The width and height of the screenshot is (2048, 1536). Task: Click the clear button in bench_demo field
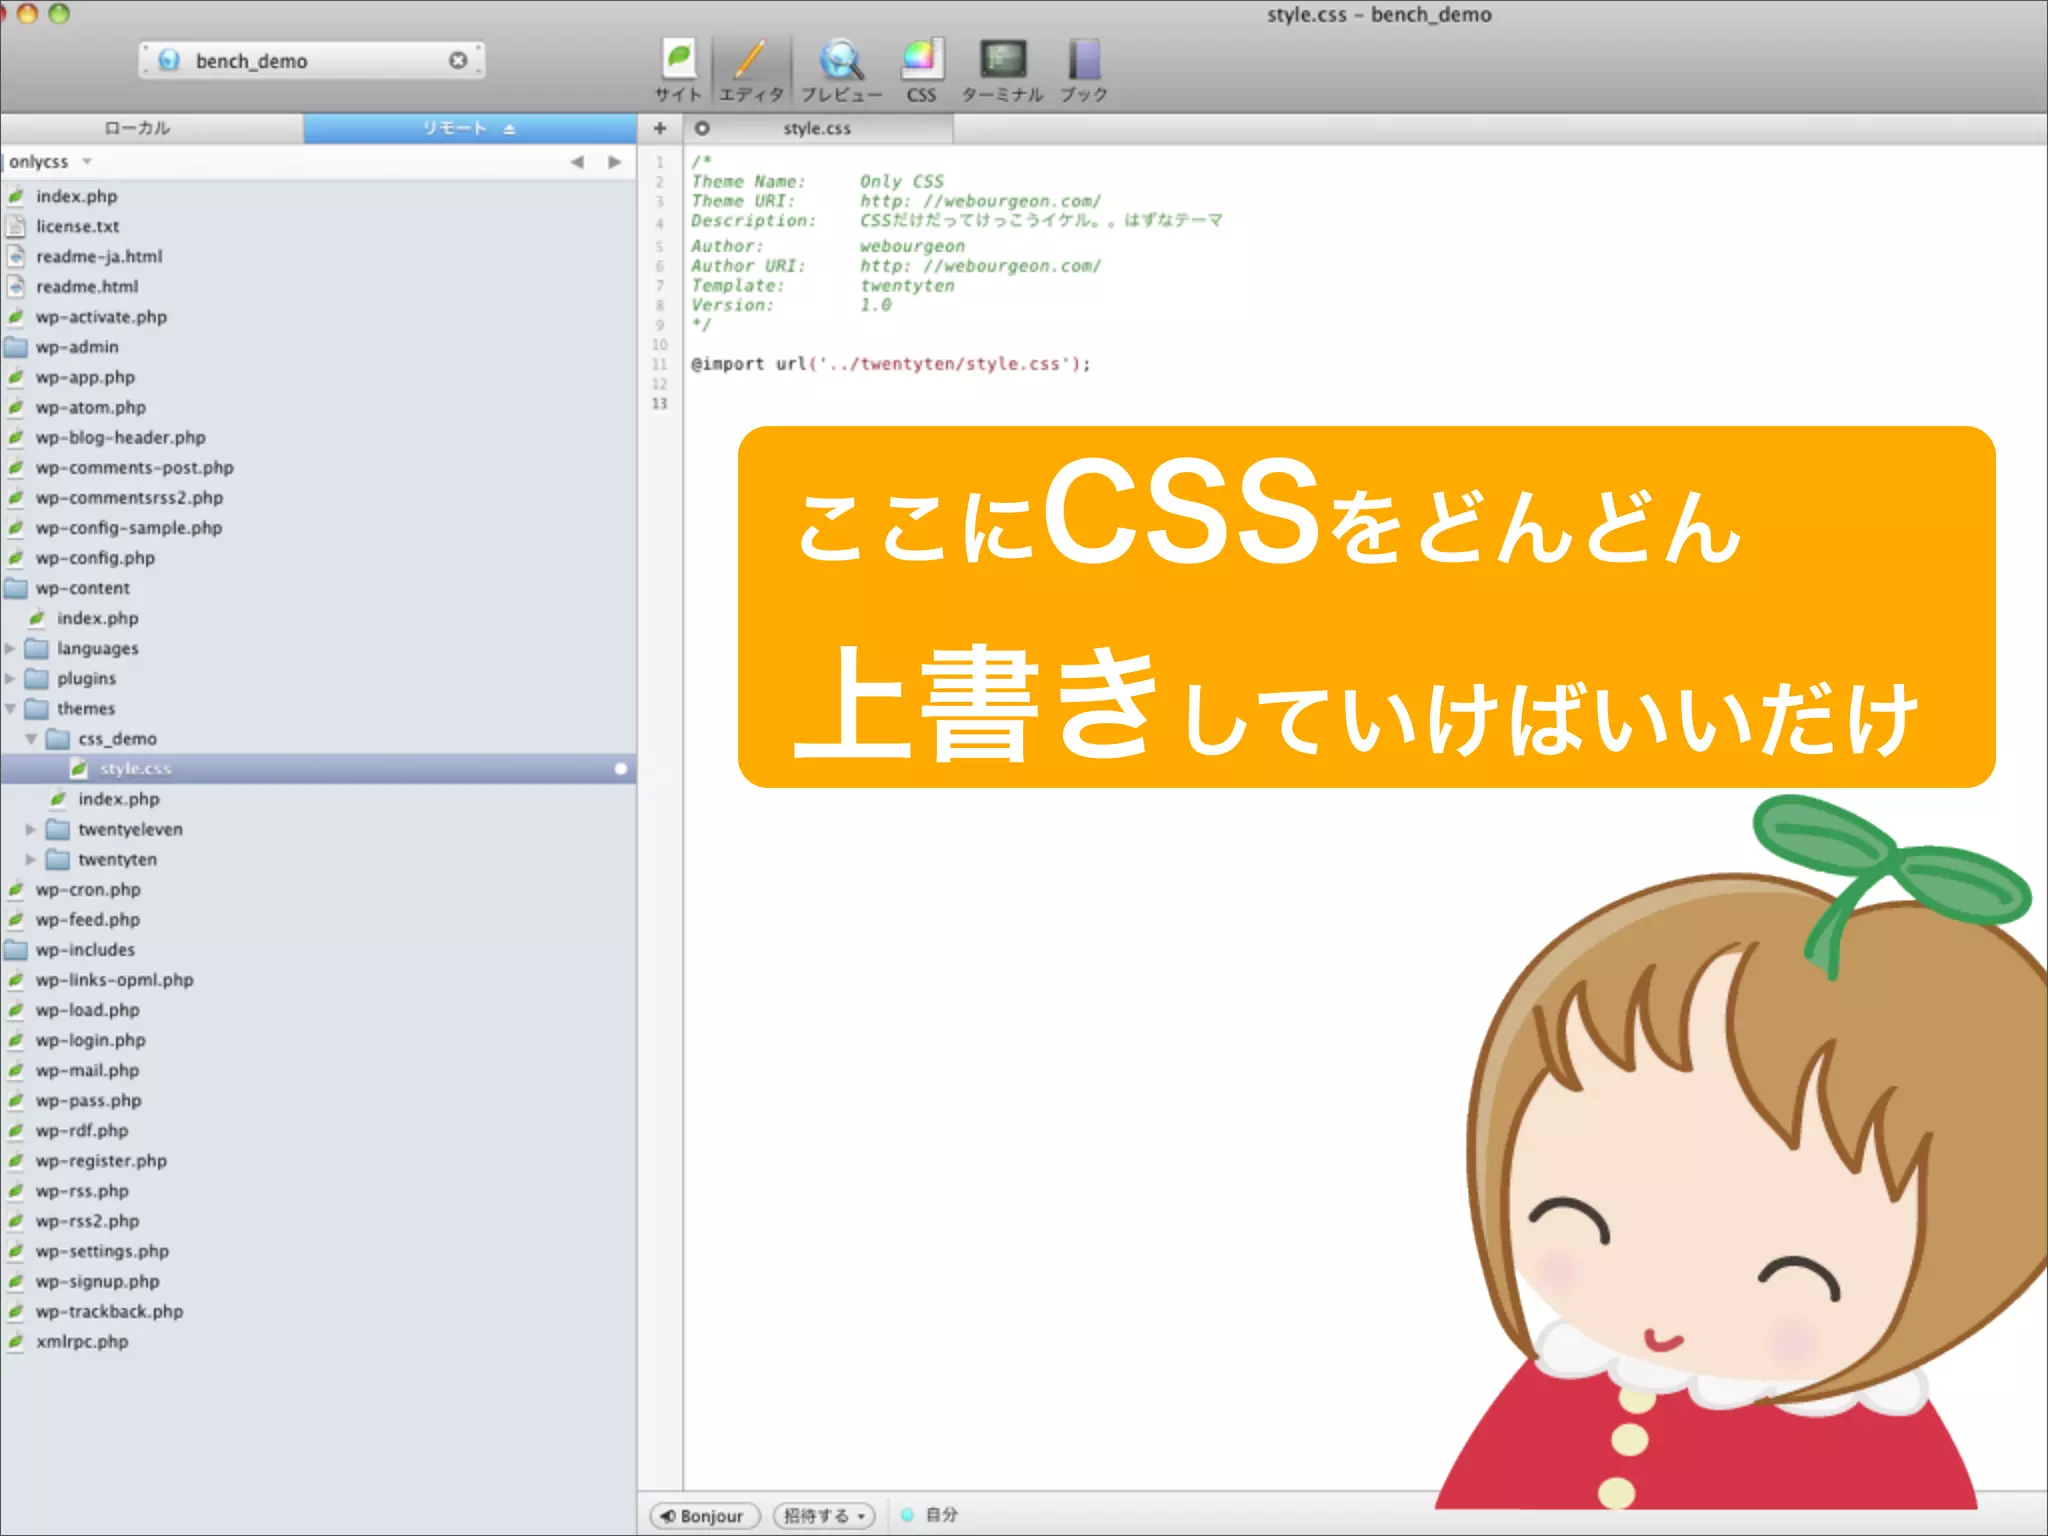click(458, 60)
